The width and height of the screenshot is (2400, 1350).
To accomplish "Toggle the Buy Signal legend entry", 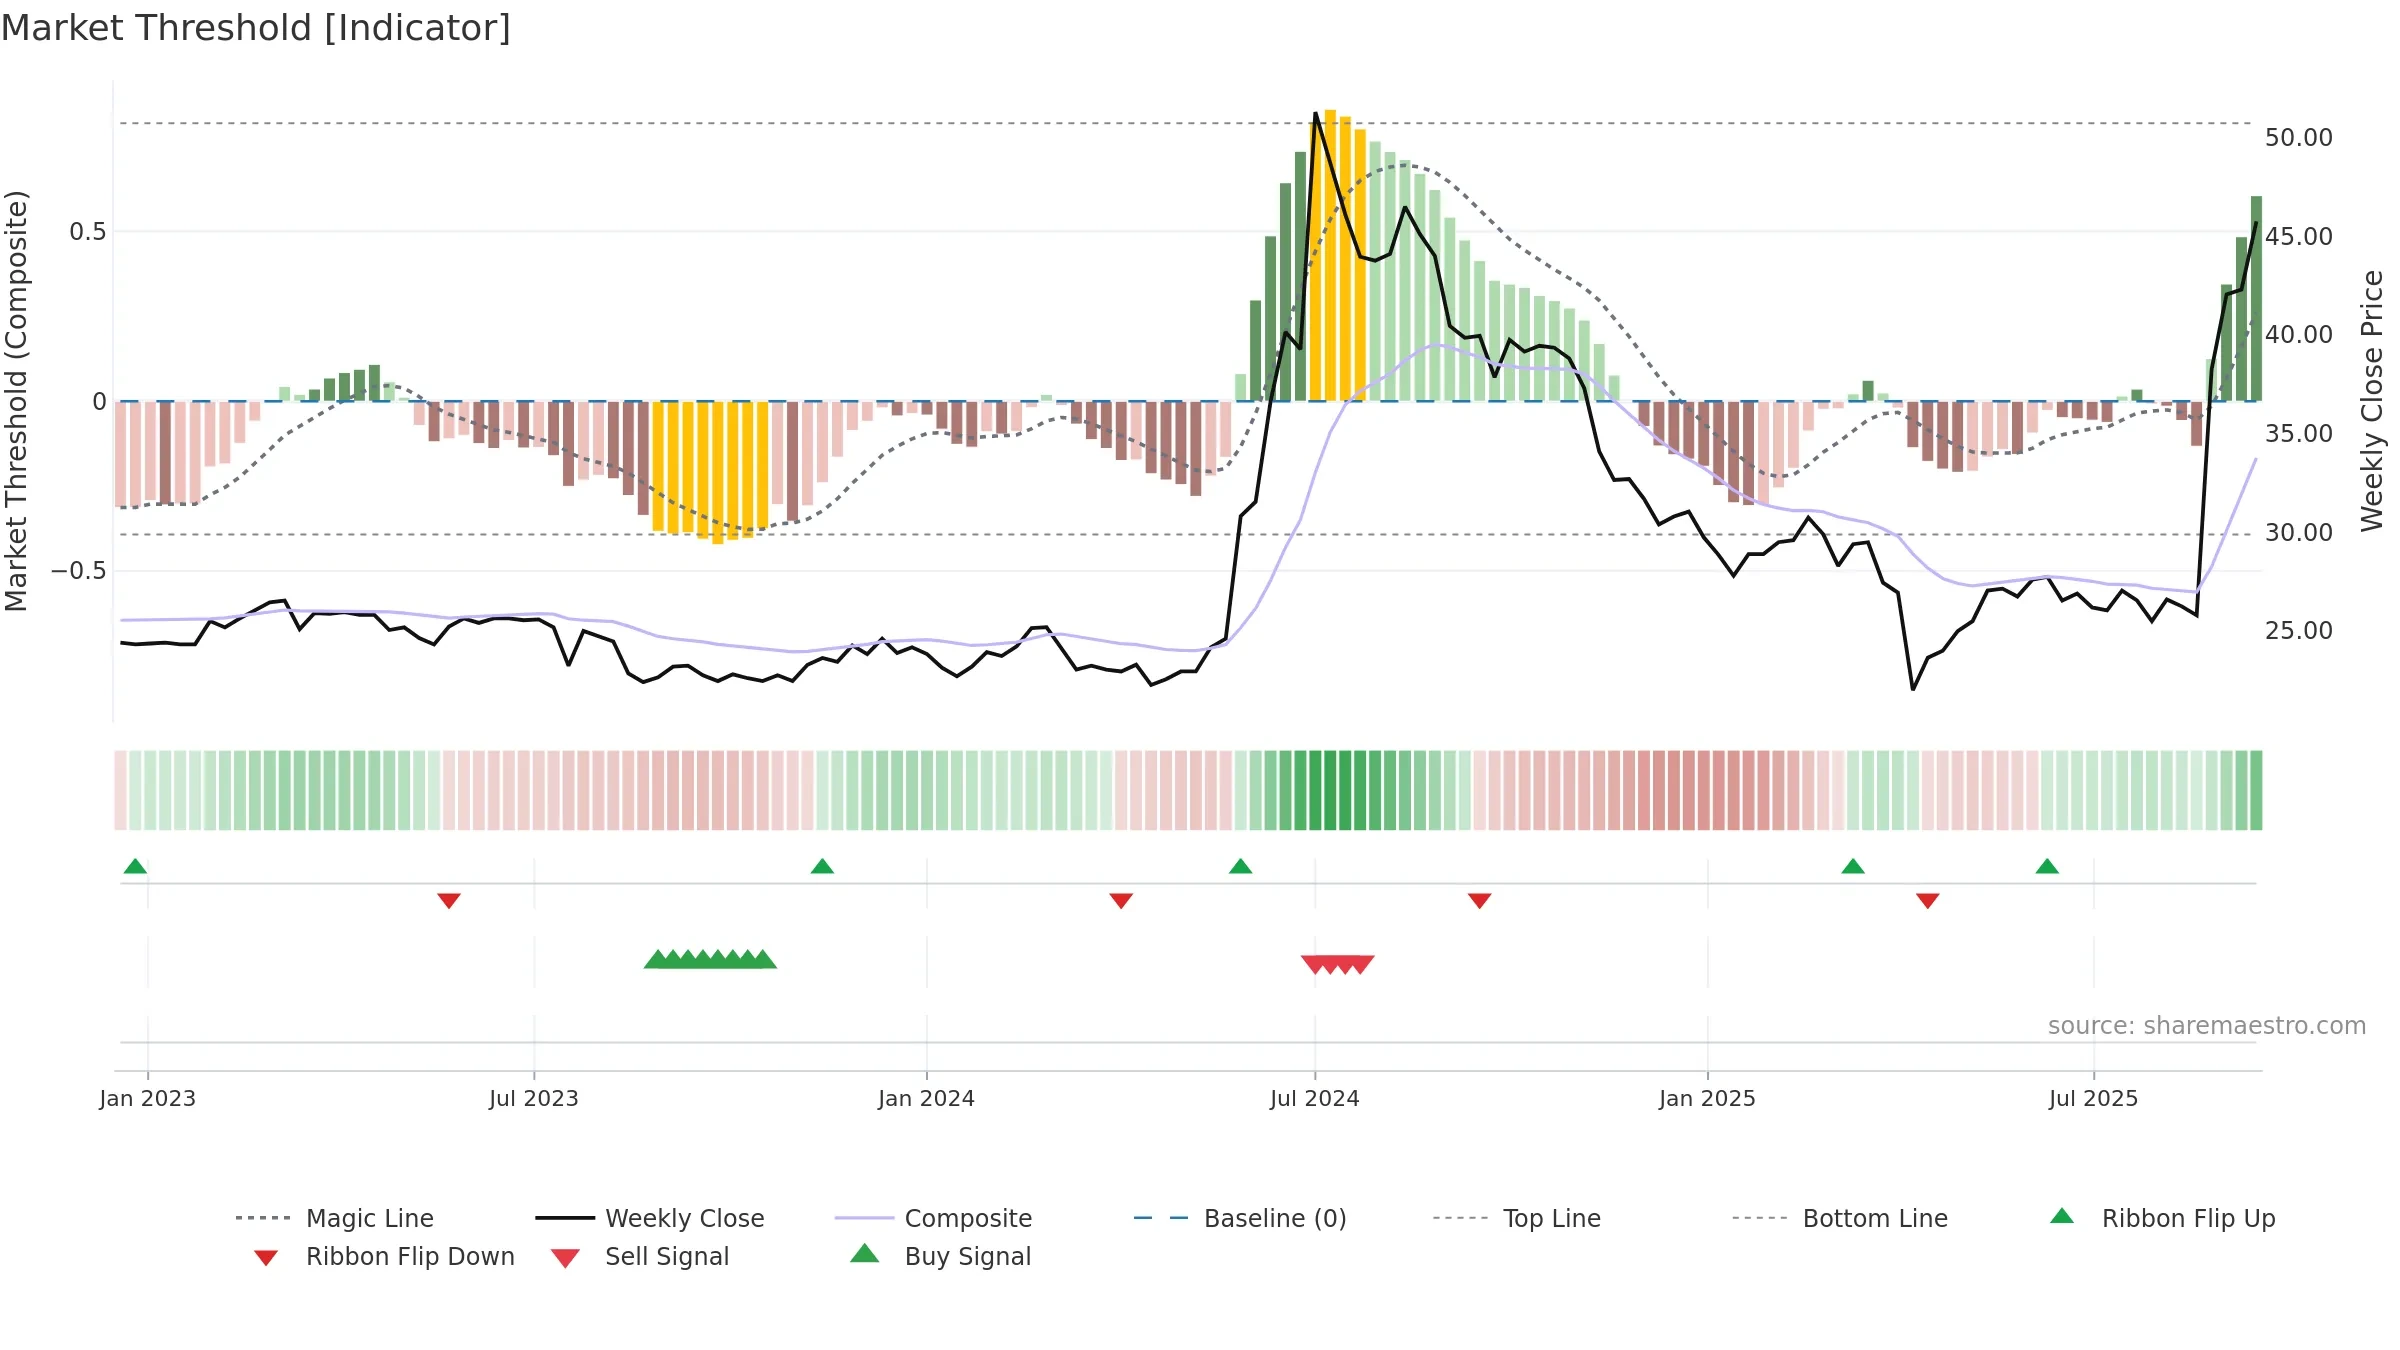I will 940,1256.
